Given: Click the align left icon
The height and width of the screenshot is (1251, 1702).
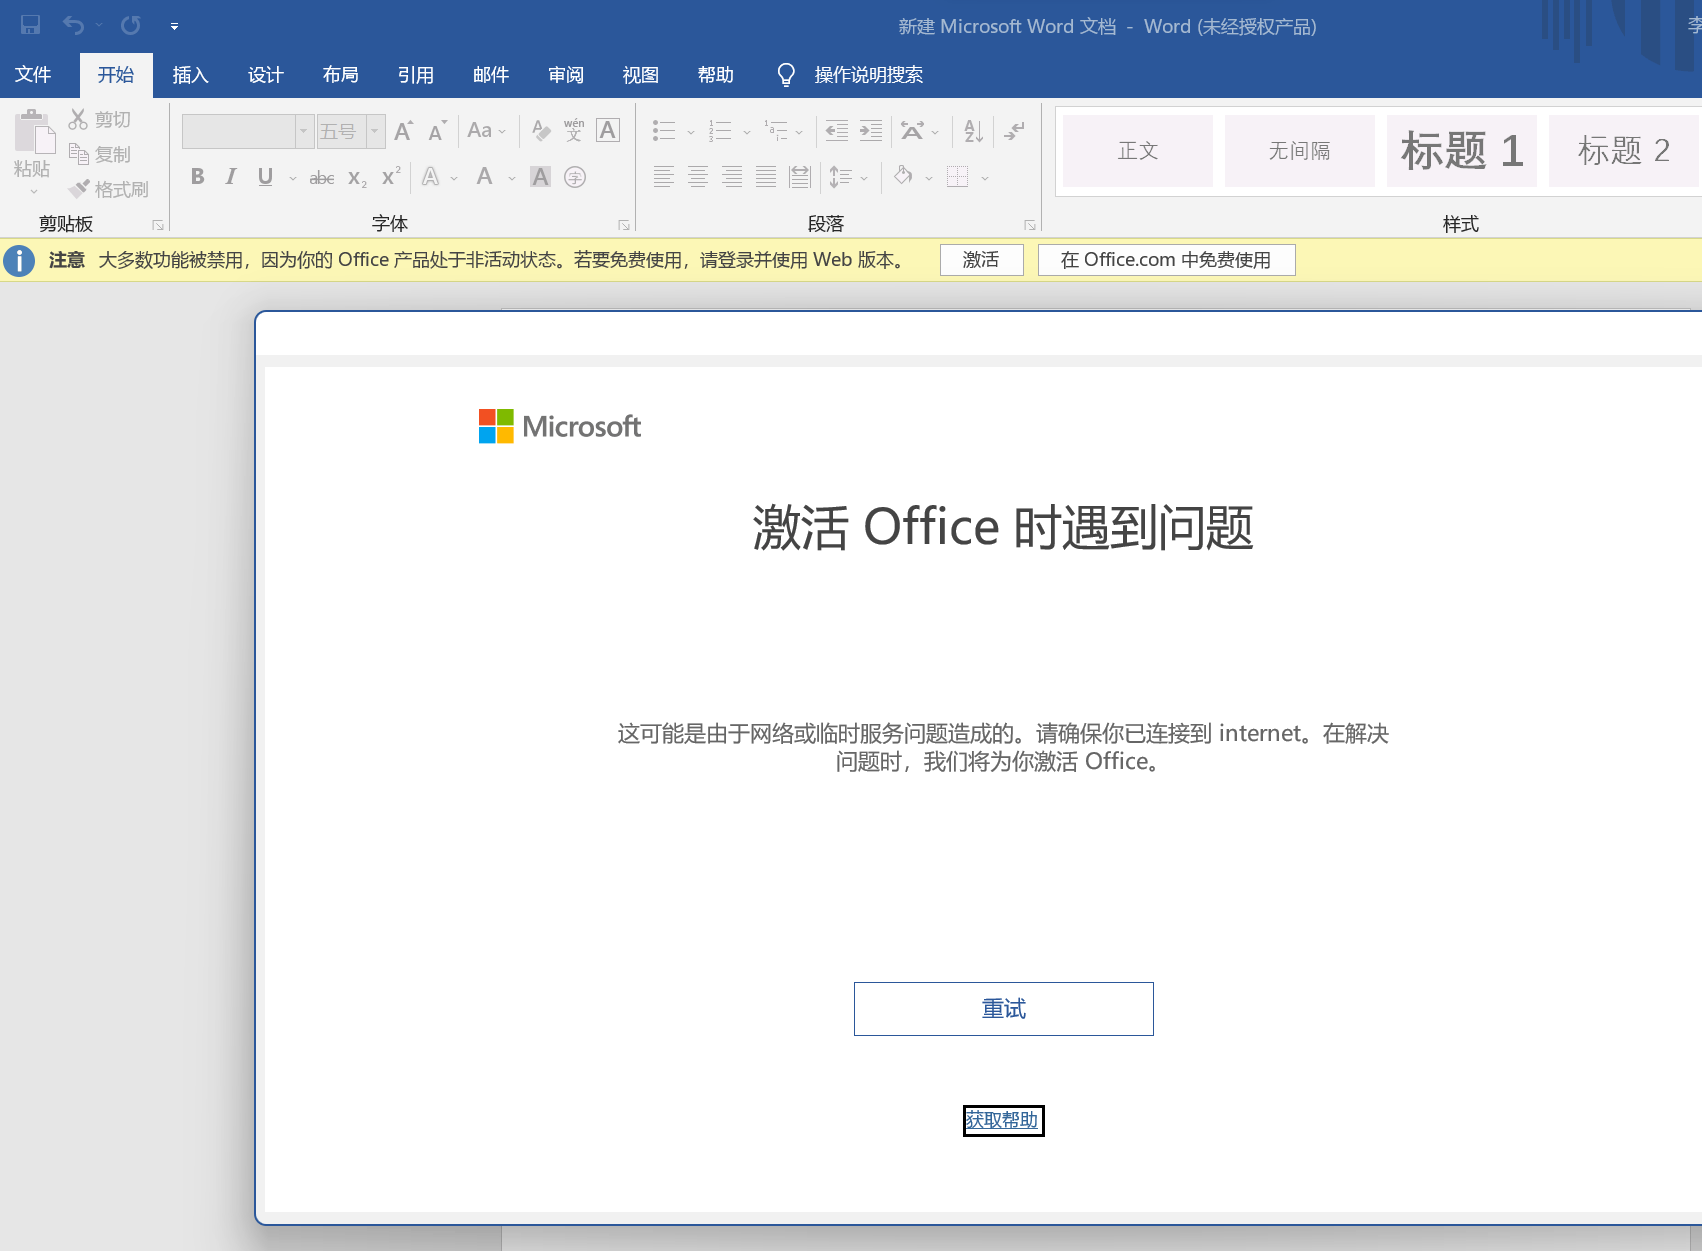Looking at the screenshot, I should click(x=664, y=177).
